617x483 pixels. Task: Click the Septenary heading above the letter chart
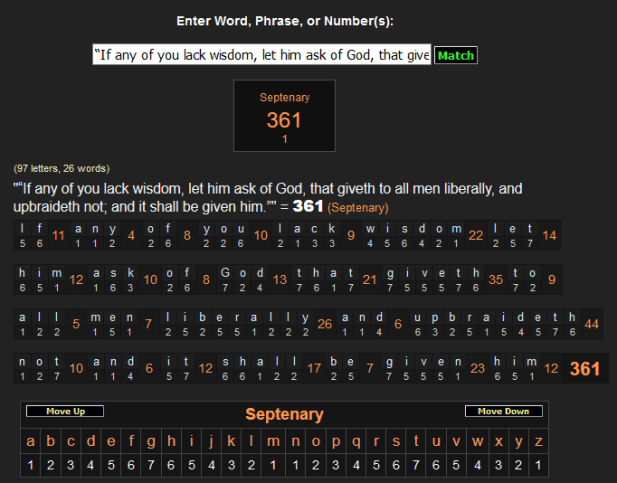pyautogui.click(x=284, y=414)
